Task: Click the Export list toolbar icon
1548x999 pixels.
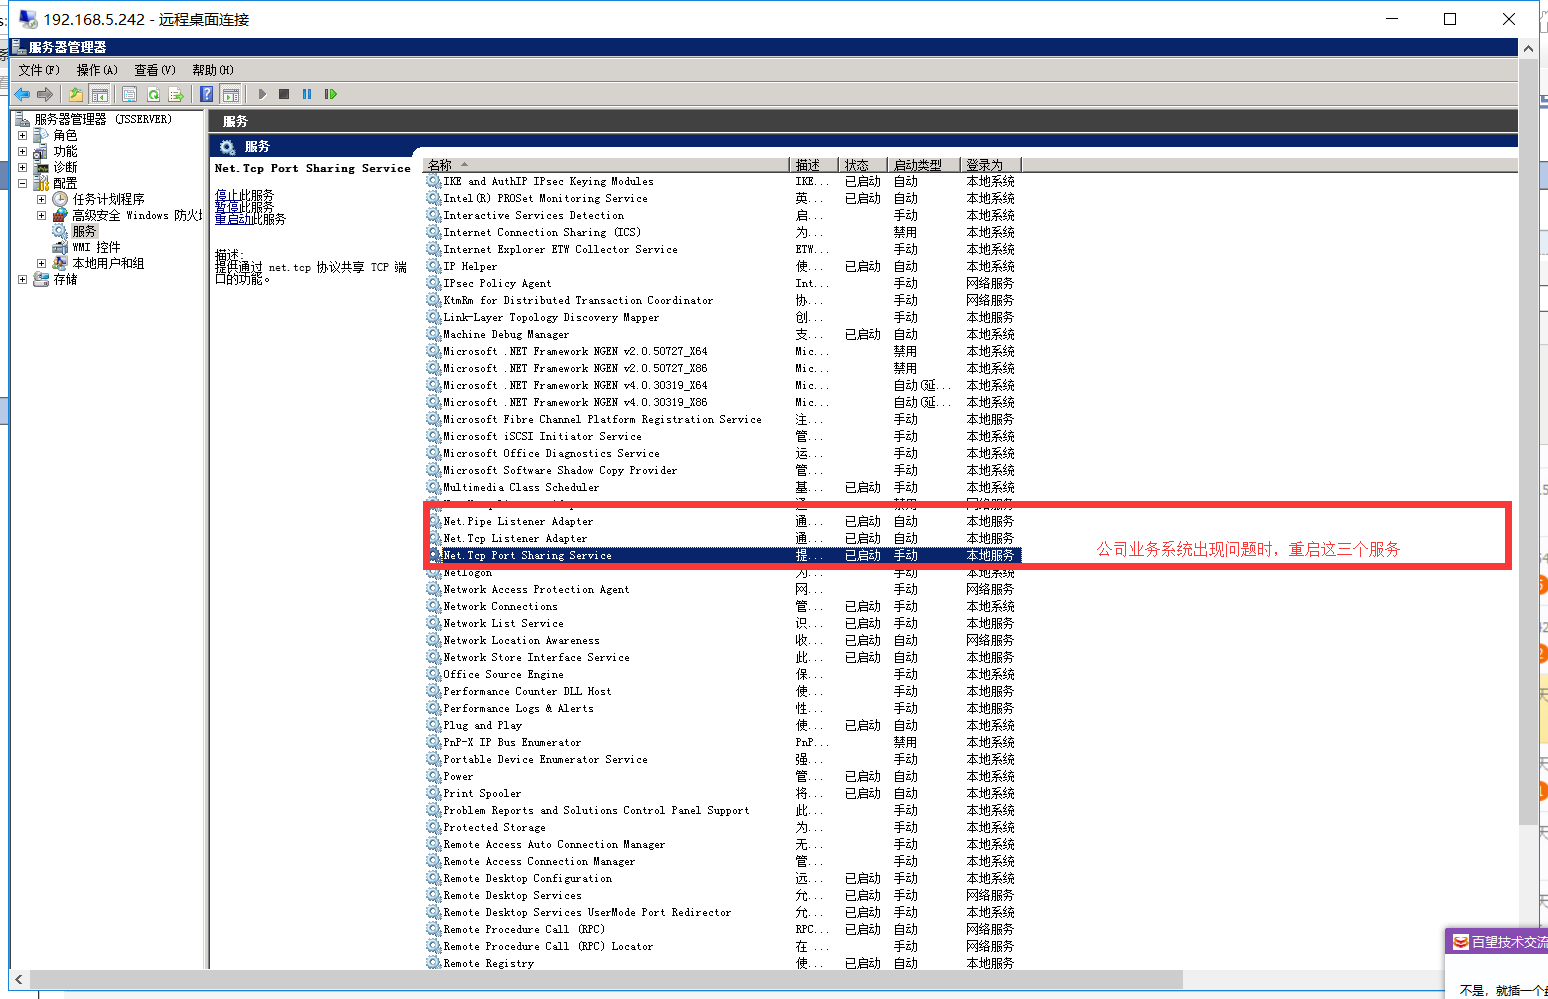Action: tap(176, 94)
